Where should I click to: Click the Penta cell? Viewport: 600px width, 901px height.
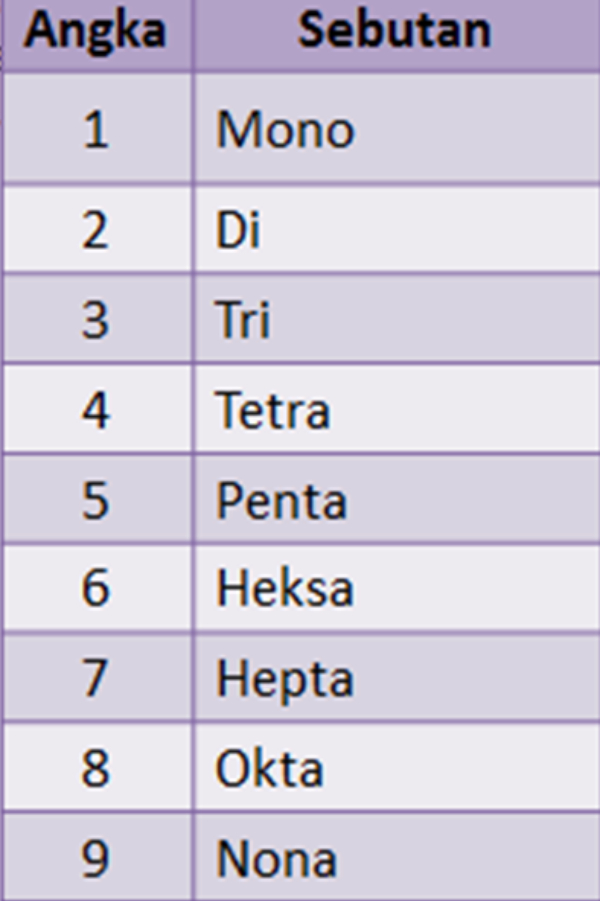click(397, 499)
